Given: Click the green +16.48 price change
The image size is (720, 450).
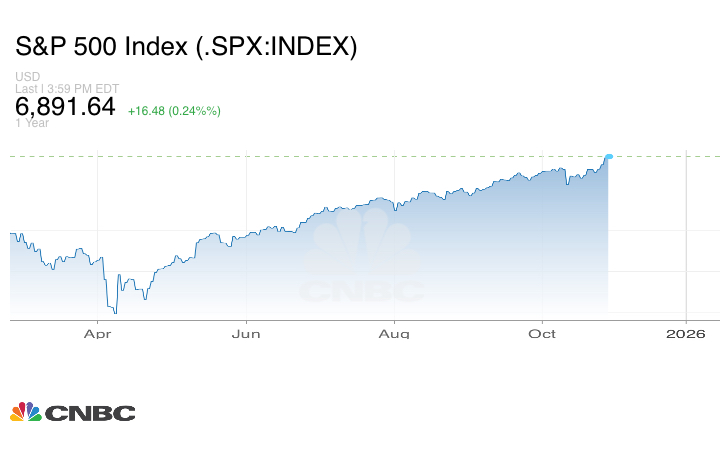Looking at the screenshot, I should tap(147, 110).
